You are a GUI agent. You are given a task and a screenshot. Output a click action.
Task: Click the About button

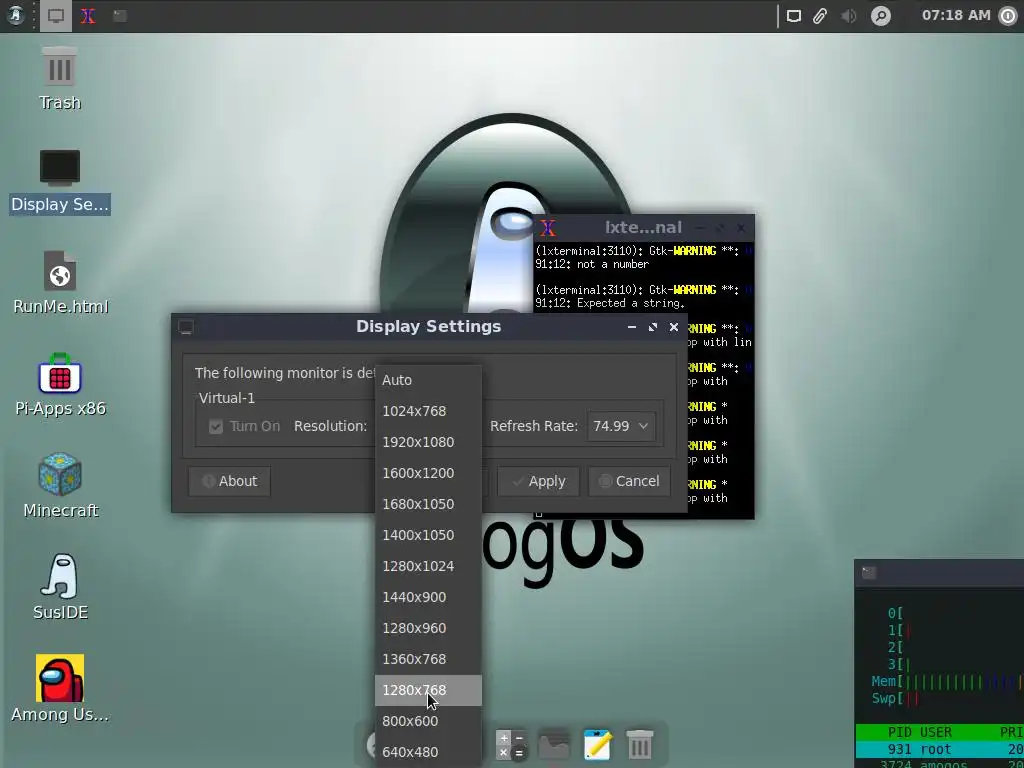click(229, 481)
